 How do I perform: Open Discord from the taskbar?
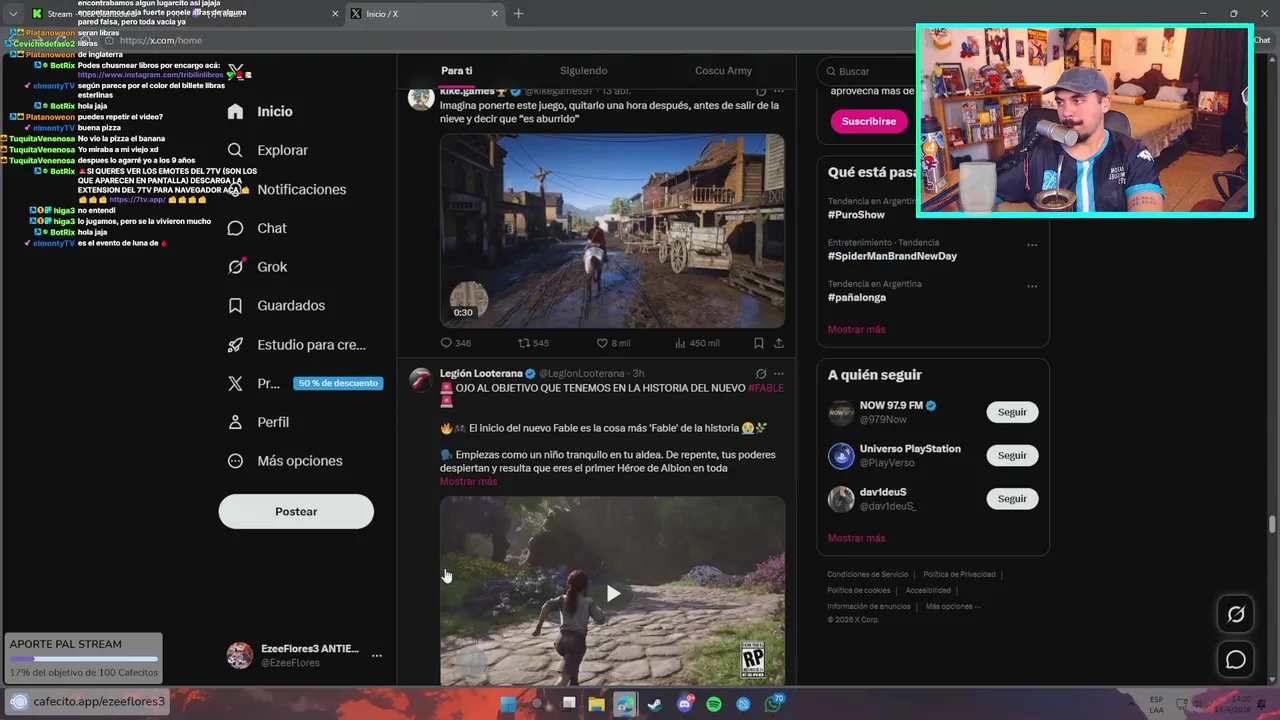(x=685, y=704)
